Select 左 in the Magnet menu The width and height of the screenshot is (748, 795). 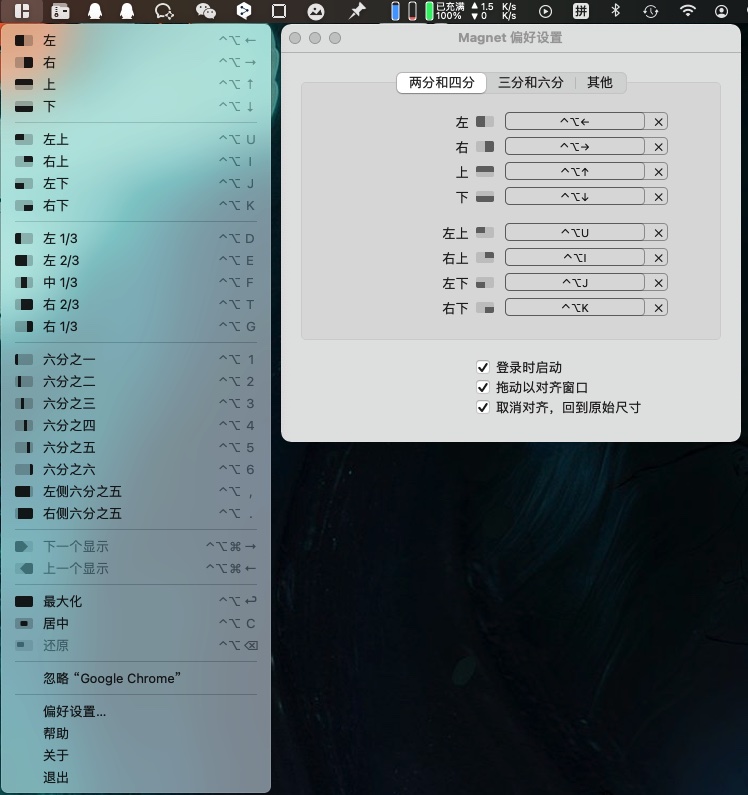(x=135, y=40)
